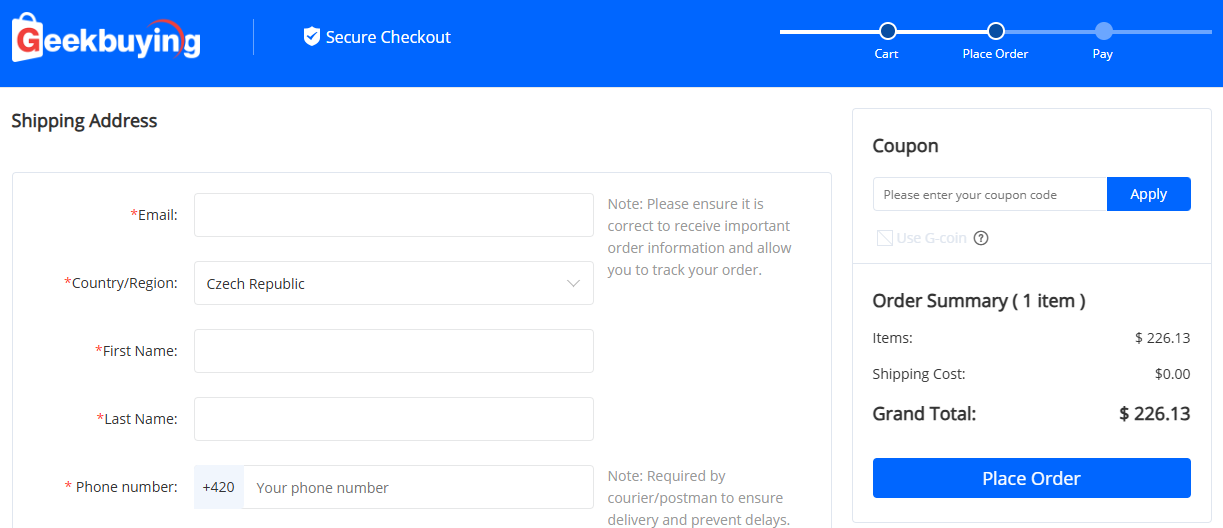Click the Secure Checkout shield icon
Viewport: 1223px width, 528px height.
(312, 37)
